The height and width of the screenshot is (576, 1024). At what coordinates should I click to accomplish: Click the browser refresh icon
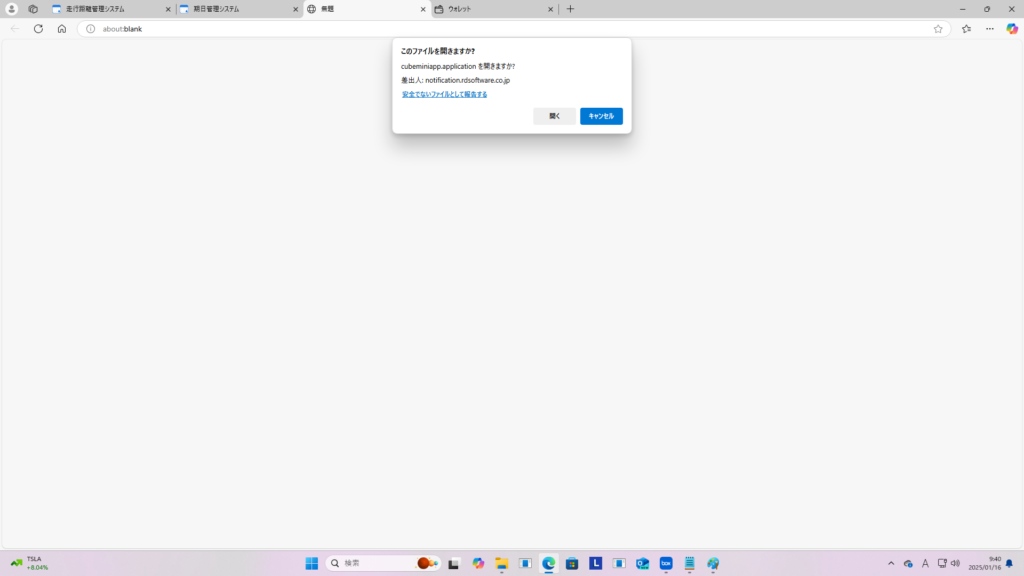[x=38, y=29]
